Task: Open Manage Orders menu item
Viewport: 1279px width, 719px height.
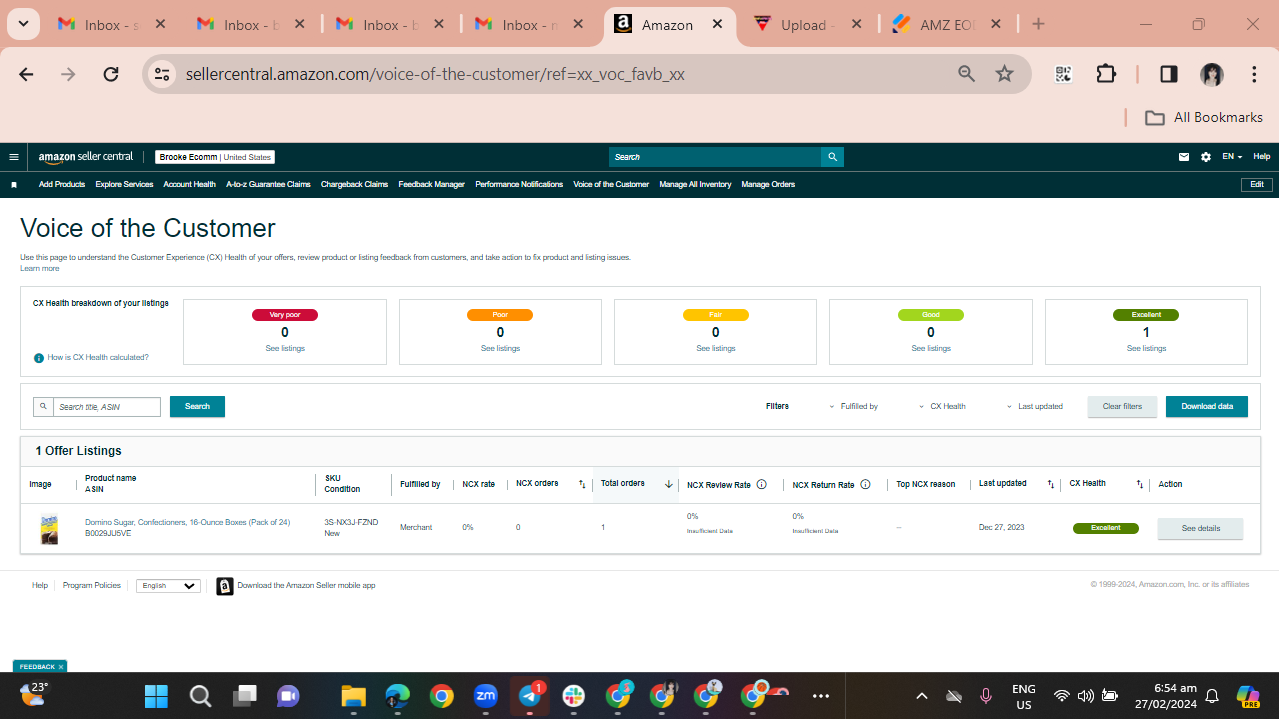Action: click(768, 185)
